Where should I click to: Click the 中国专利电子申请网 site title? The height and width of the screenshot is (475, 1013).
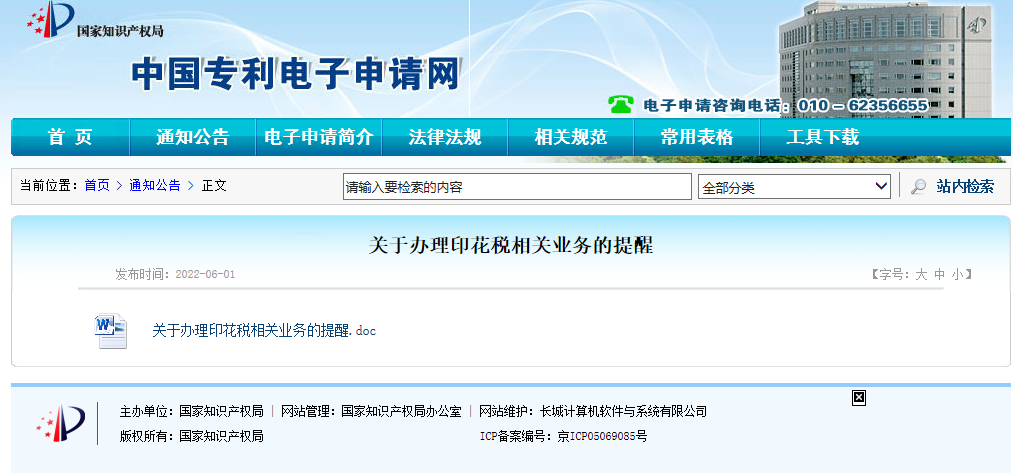296,74
